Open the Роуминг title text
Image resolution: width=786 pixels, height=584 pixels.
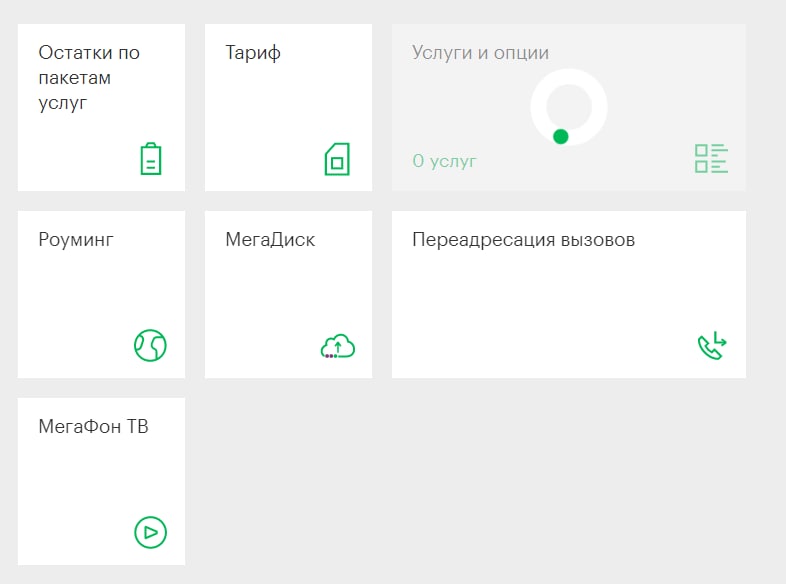tap(76, 240)
